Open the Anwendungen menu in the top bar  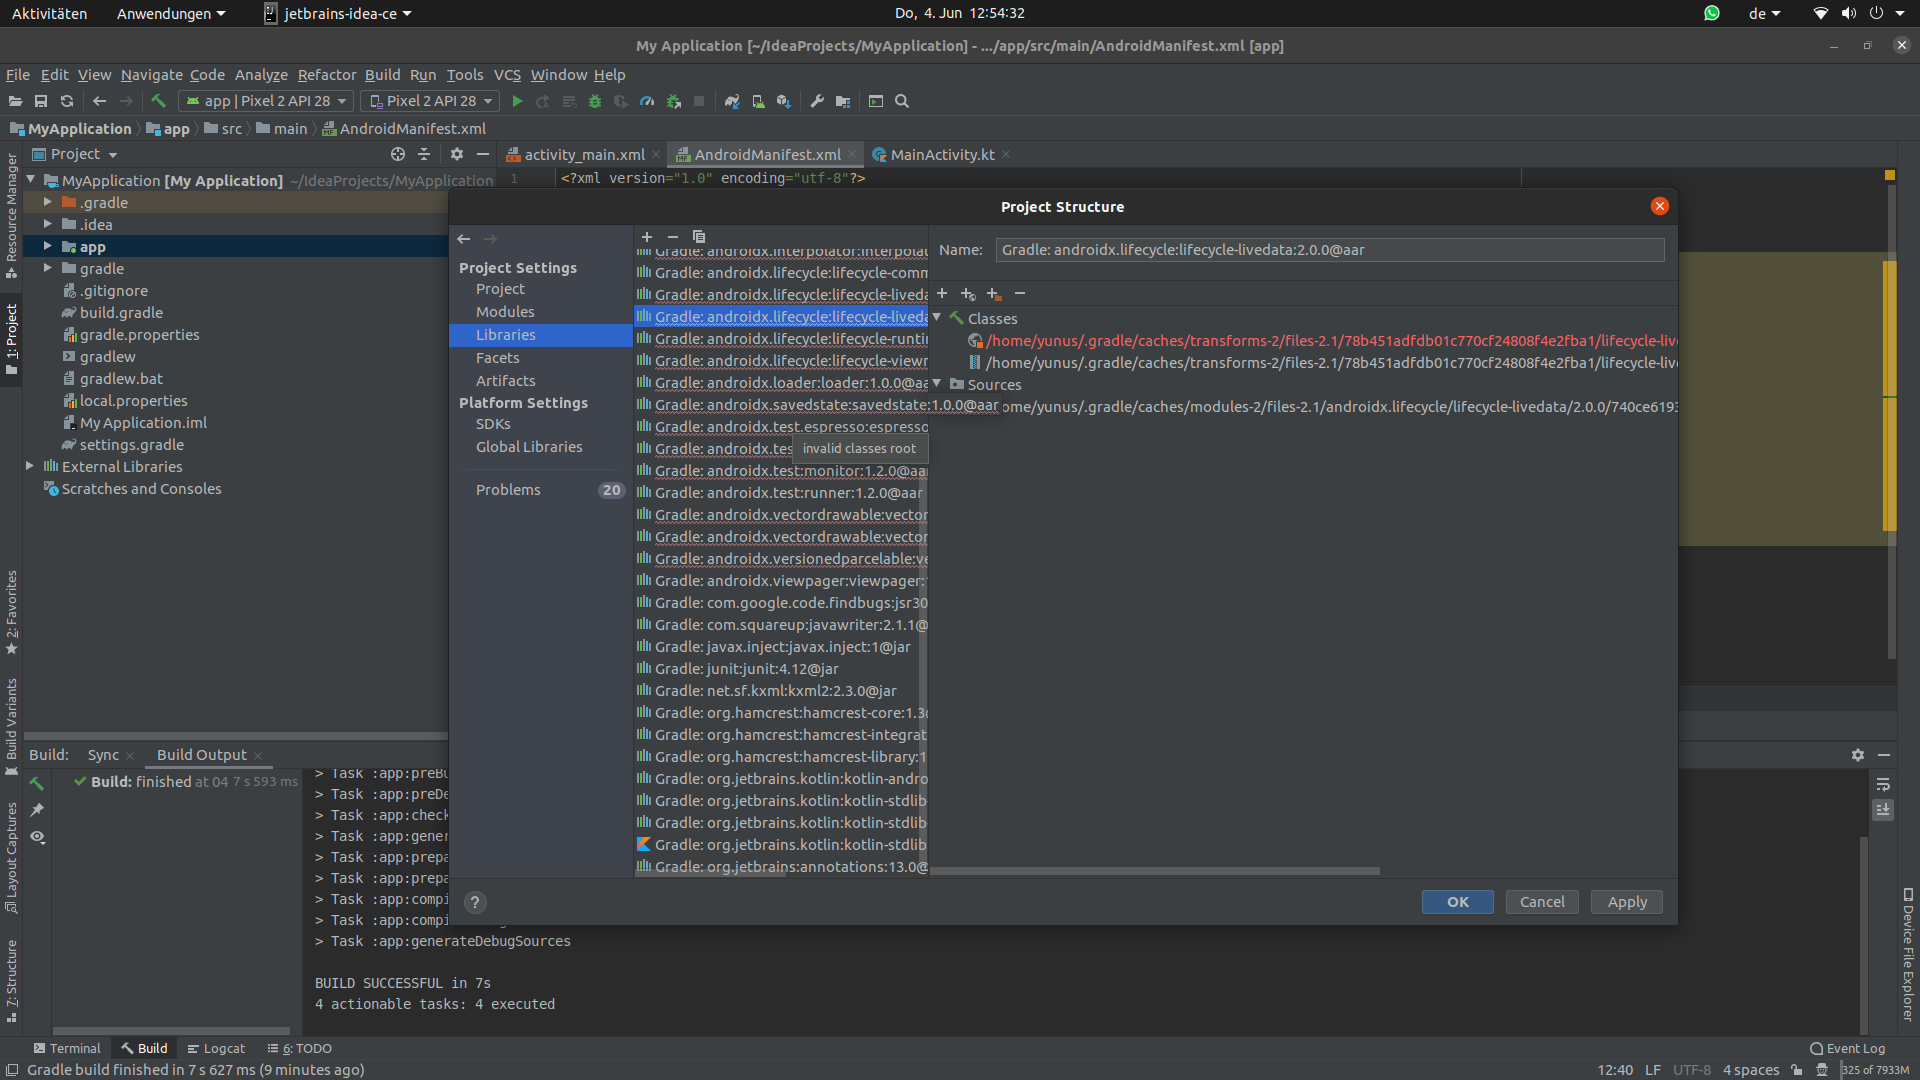[171, 13]
